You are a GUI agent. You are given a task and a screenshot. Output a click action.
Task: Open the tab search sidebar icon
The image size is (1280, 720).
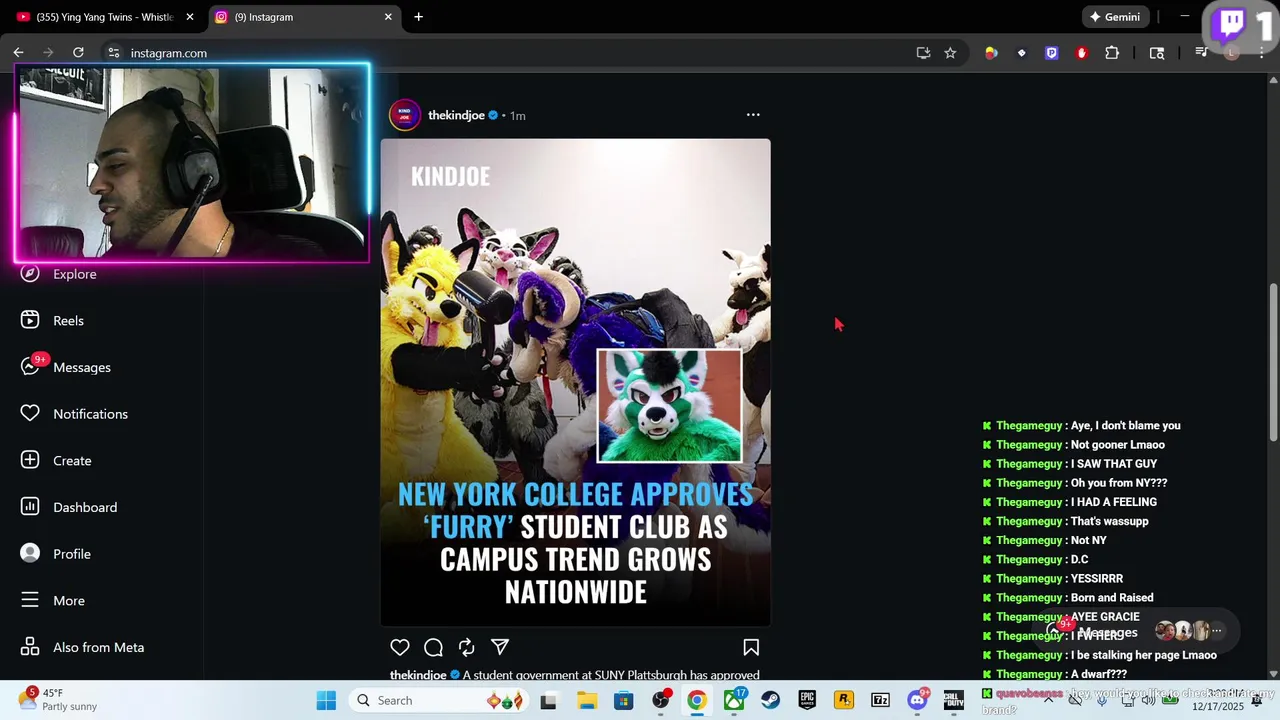click(1157, 53)
